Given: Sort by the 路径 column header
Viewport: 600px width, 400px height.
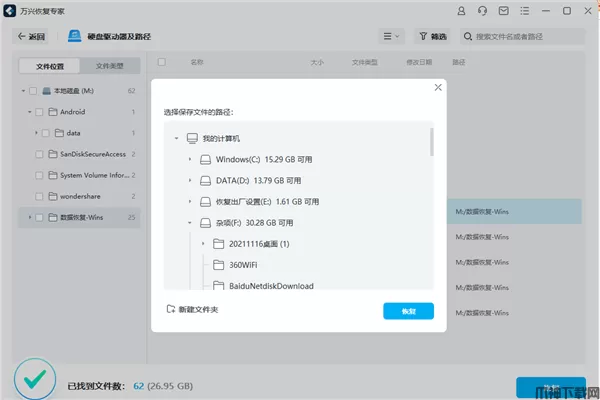Looking at the screenshot, I should (458, 62).
